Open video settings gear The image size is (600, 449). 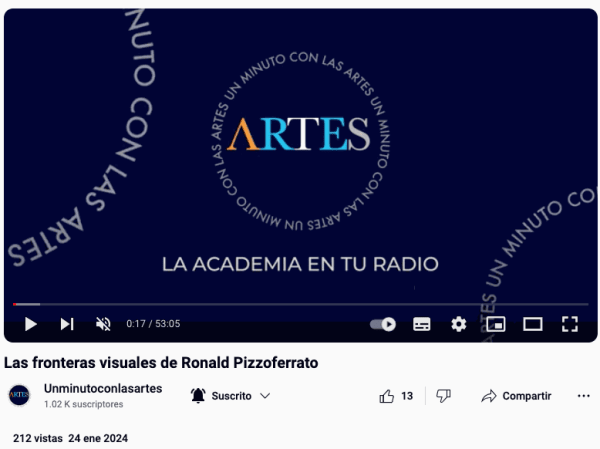point(458,324)
